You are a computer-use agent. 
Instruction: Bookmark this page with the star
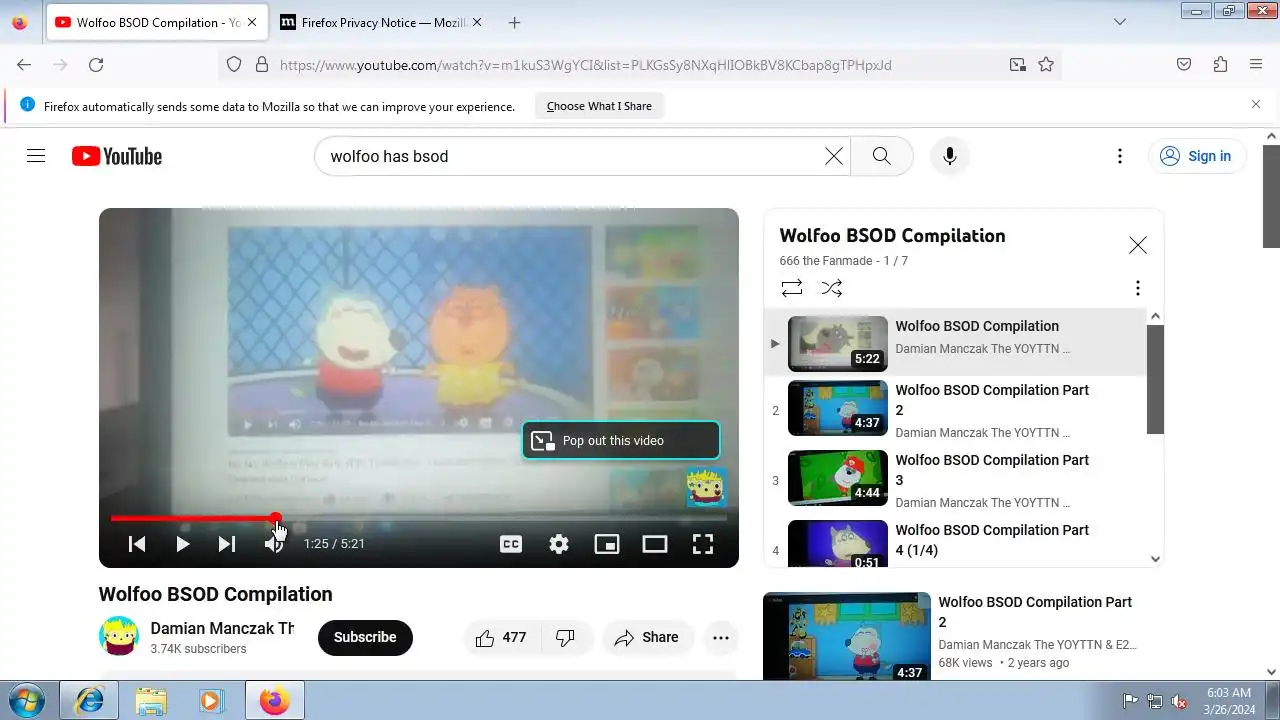(1046, 64)
